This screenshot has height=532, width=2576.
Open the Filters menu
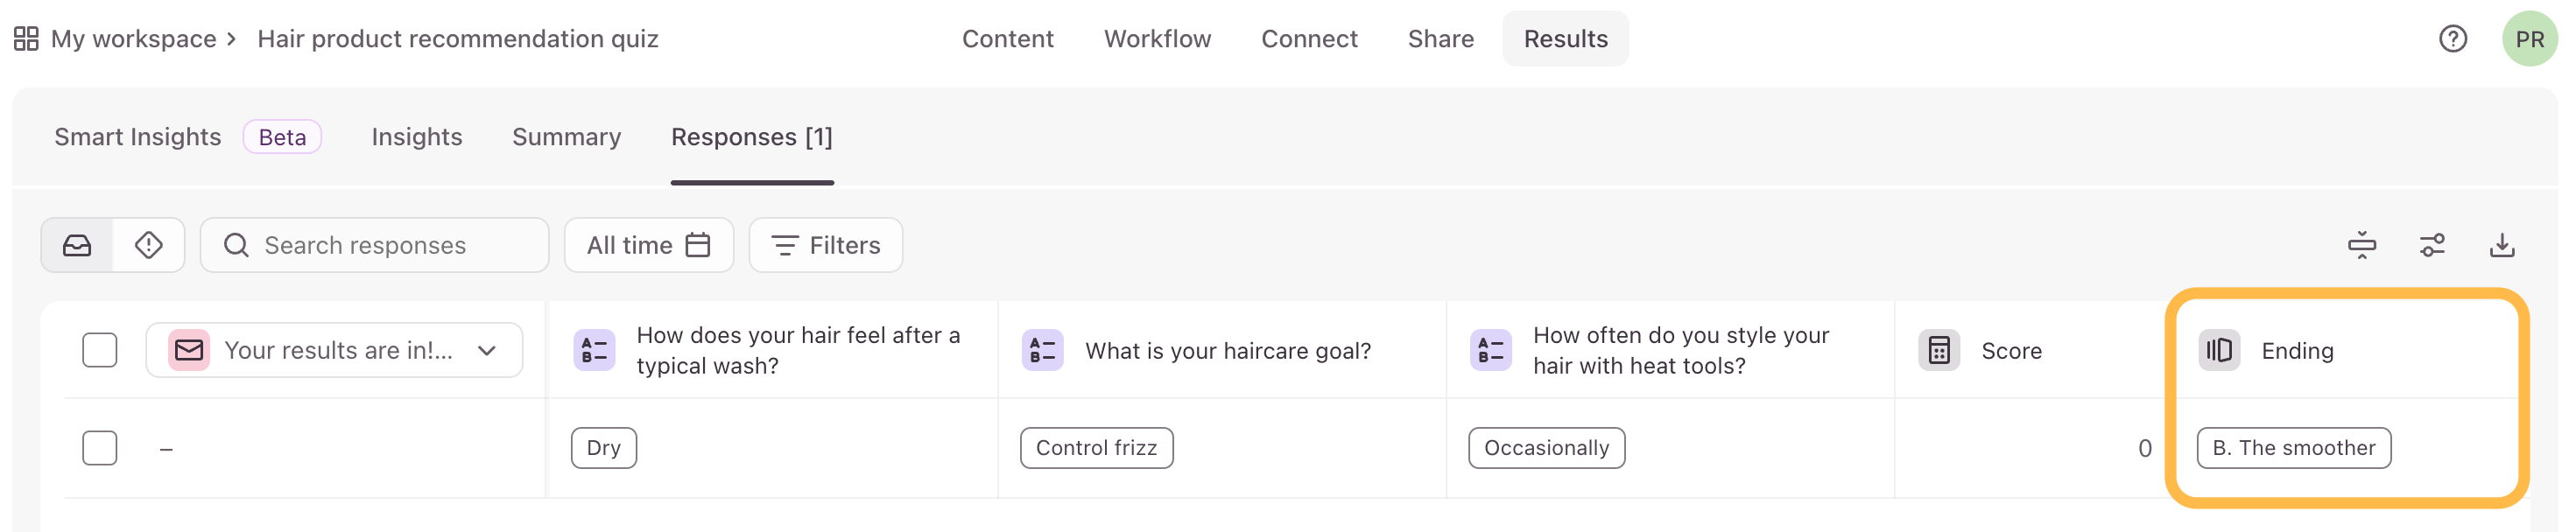pos(825,245)
